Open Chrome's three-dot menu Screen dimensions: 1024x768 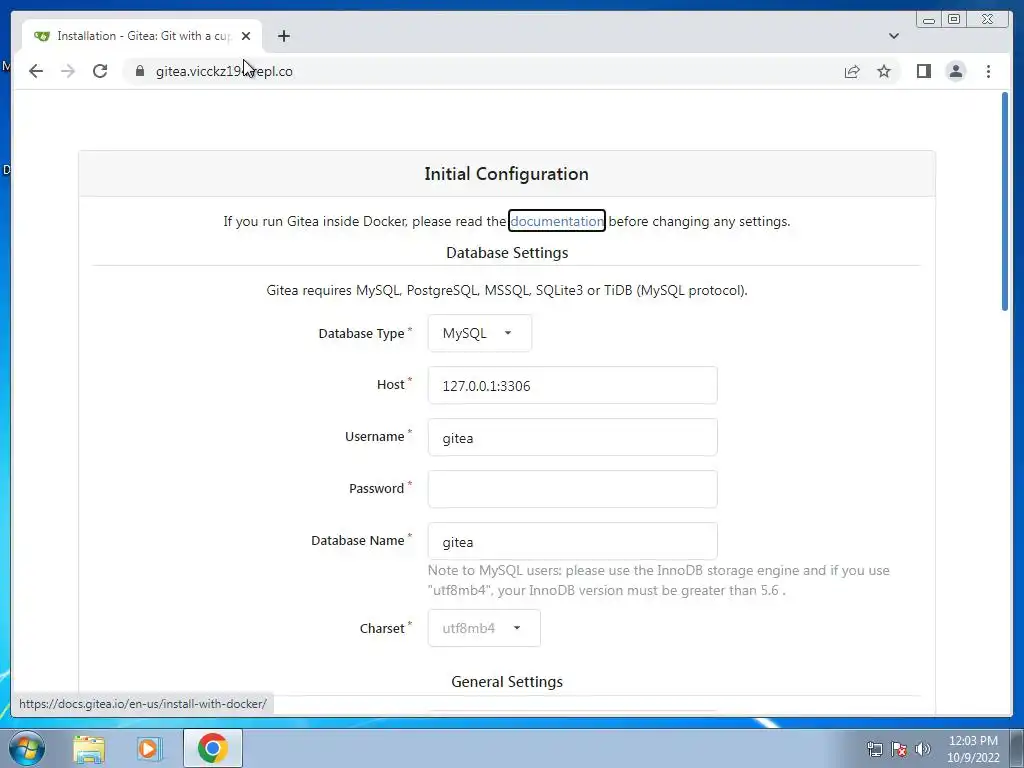pyautogui.click(x=988, y=71)
